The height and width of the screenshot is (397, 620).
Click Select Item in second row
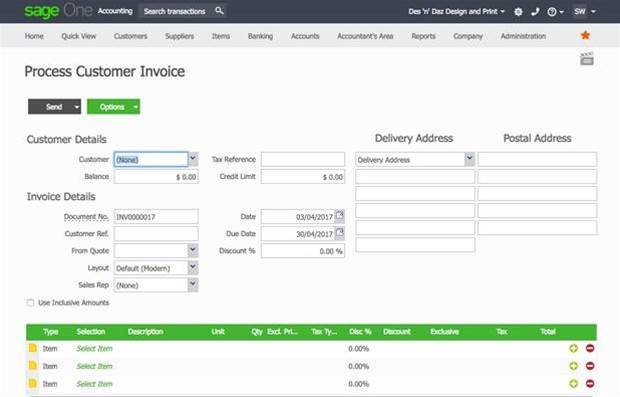point(95,366)
